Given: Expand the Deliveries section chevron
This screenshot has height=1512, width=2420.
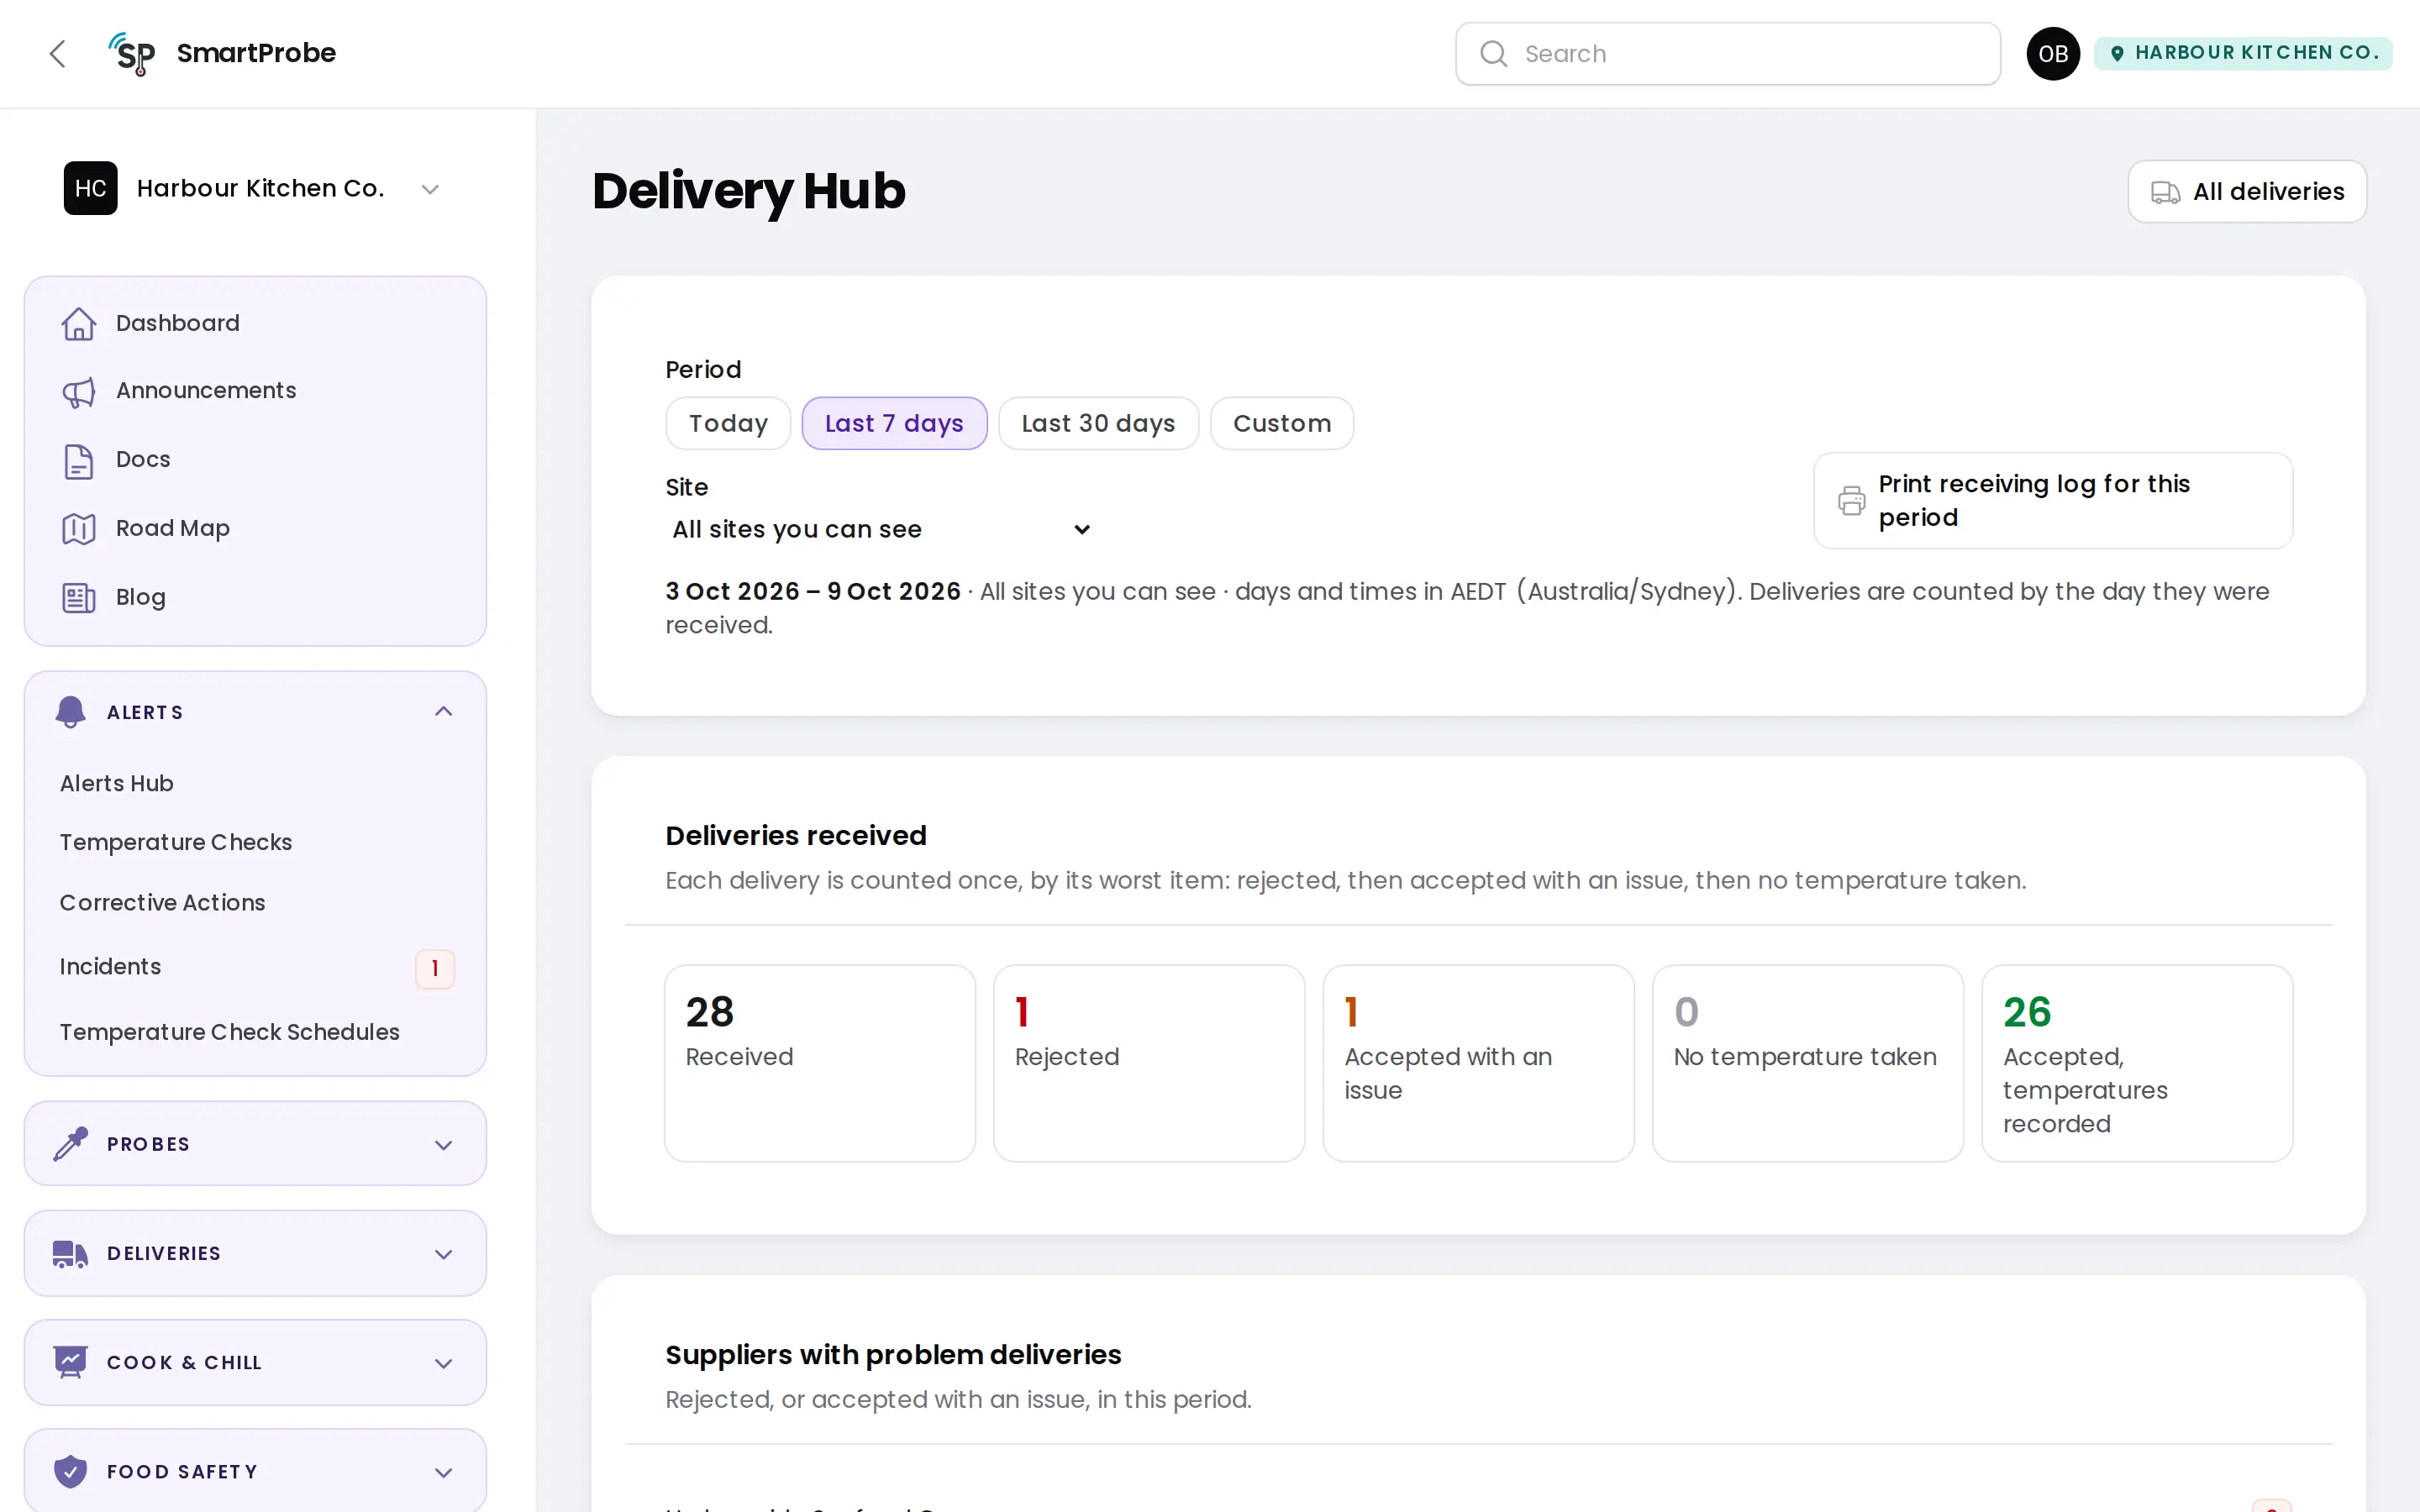Looking at the screenshot, I should tap(444, 1254).
